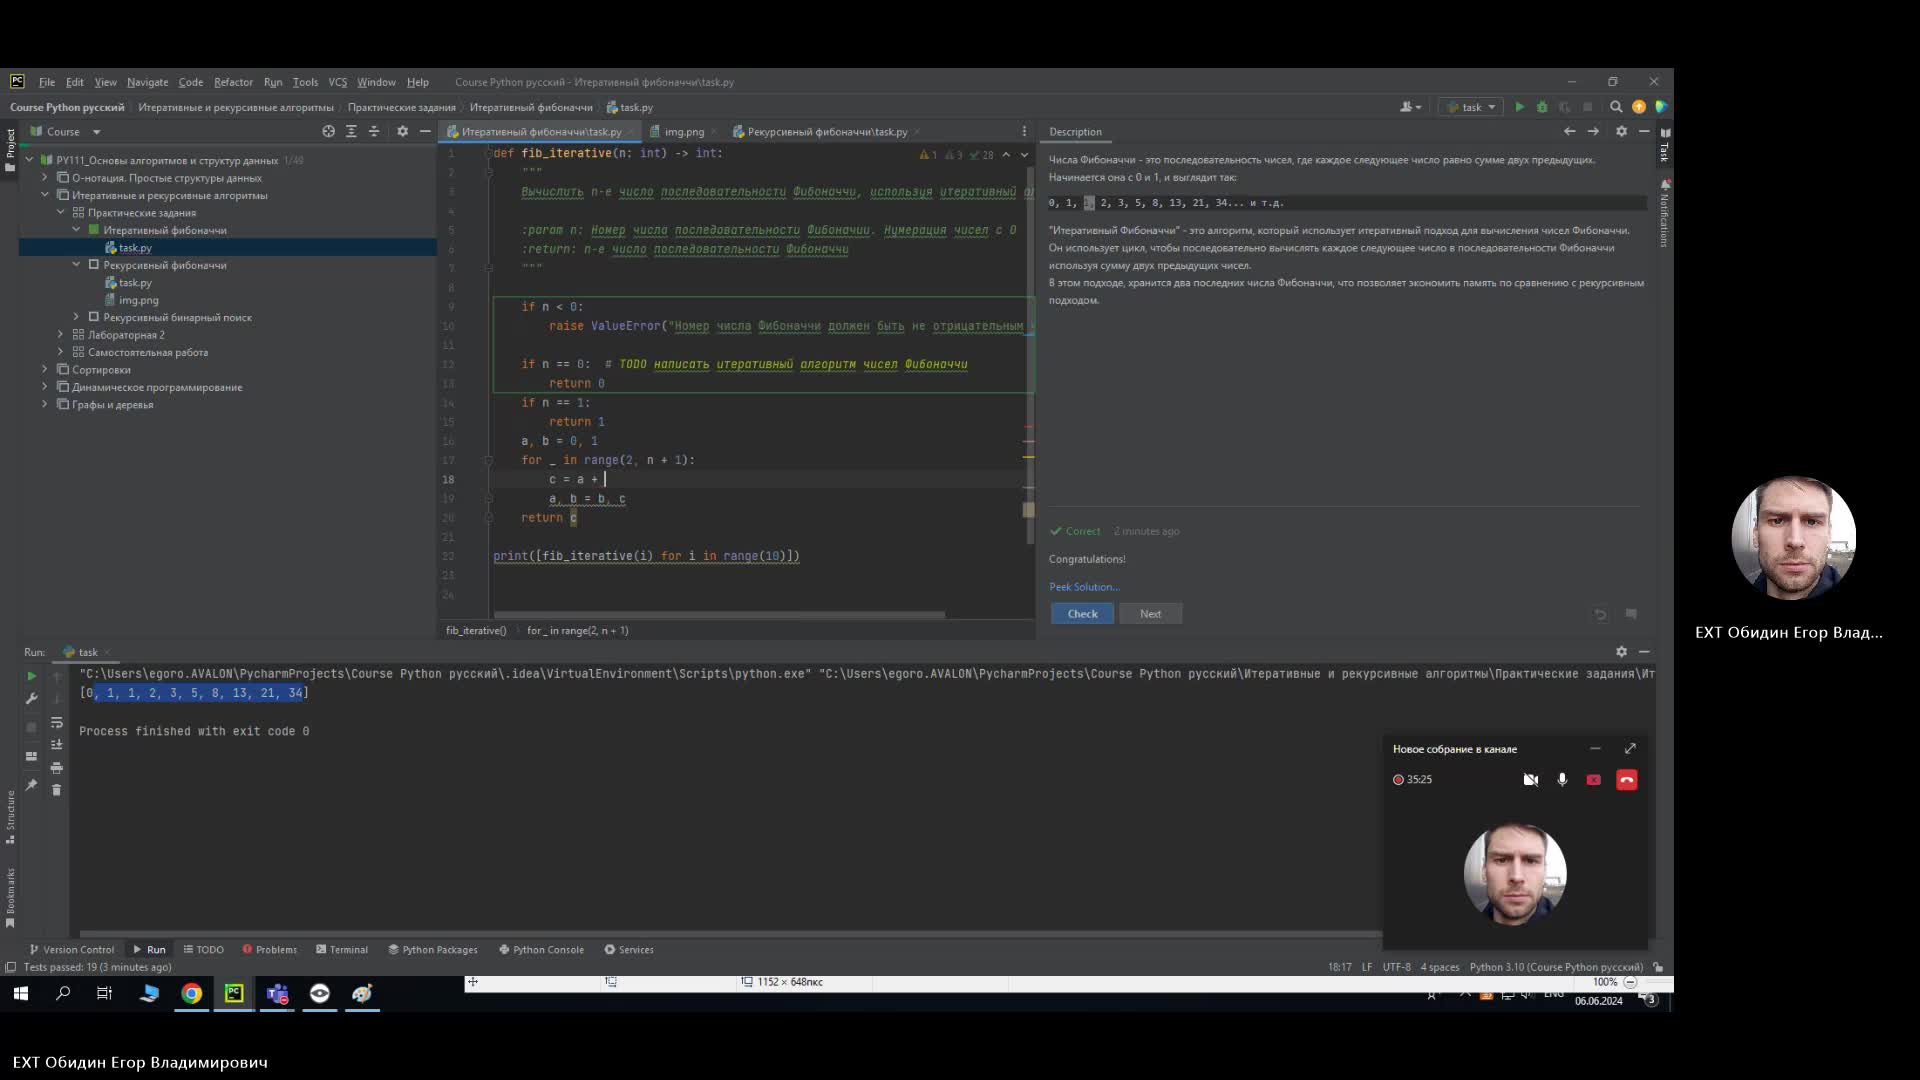Toggle camera in meeting mini window
This screenshot has width=1920, height=1080.
[1531, 780]
